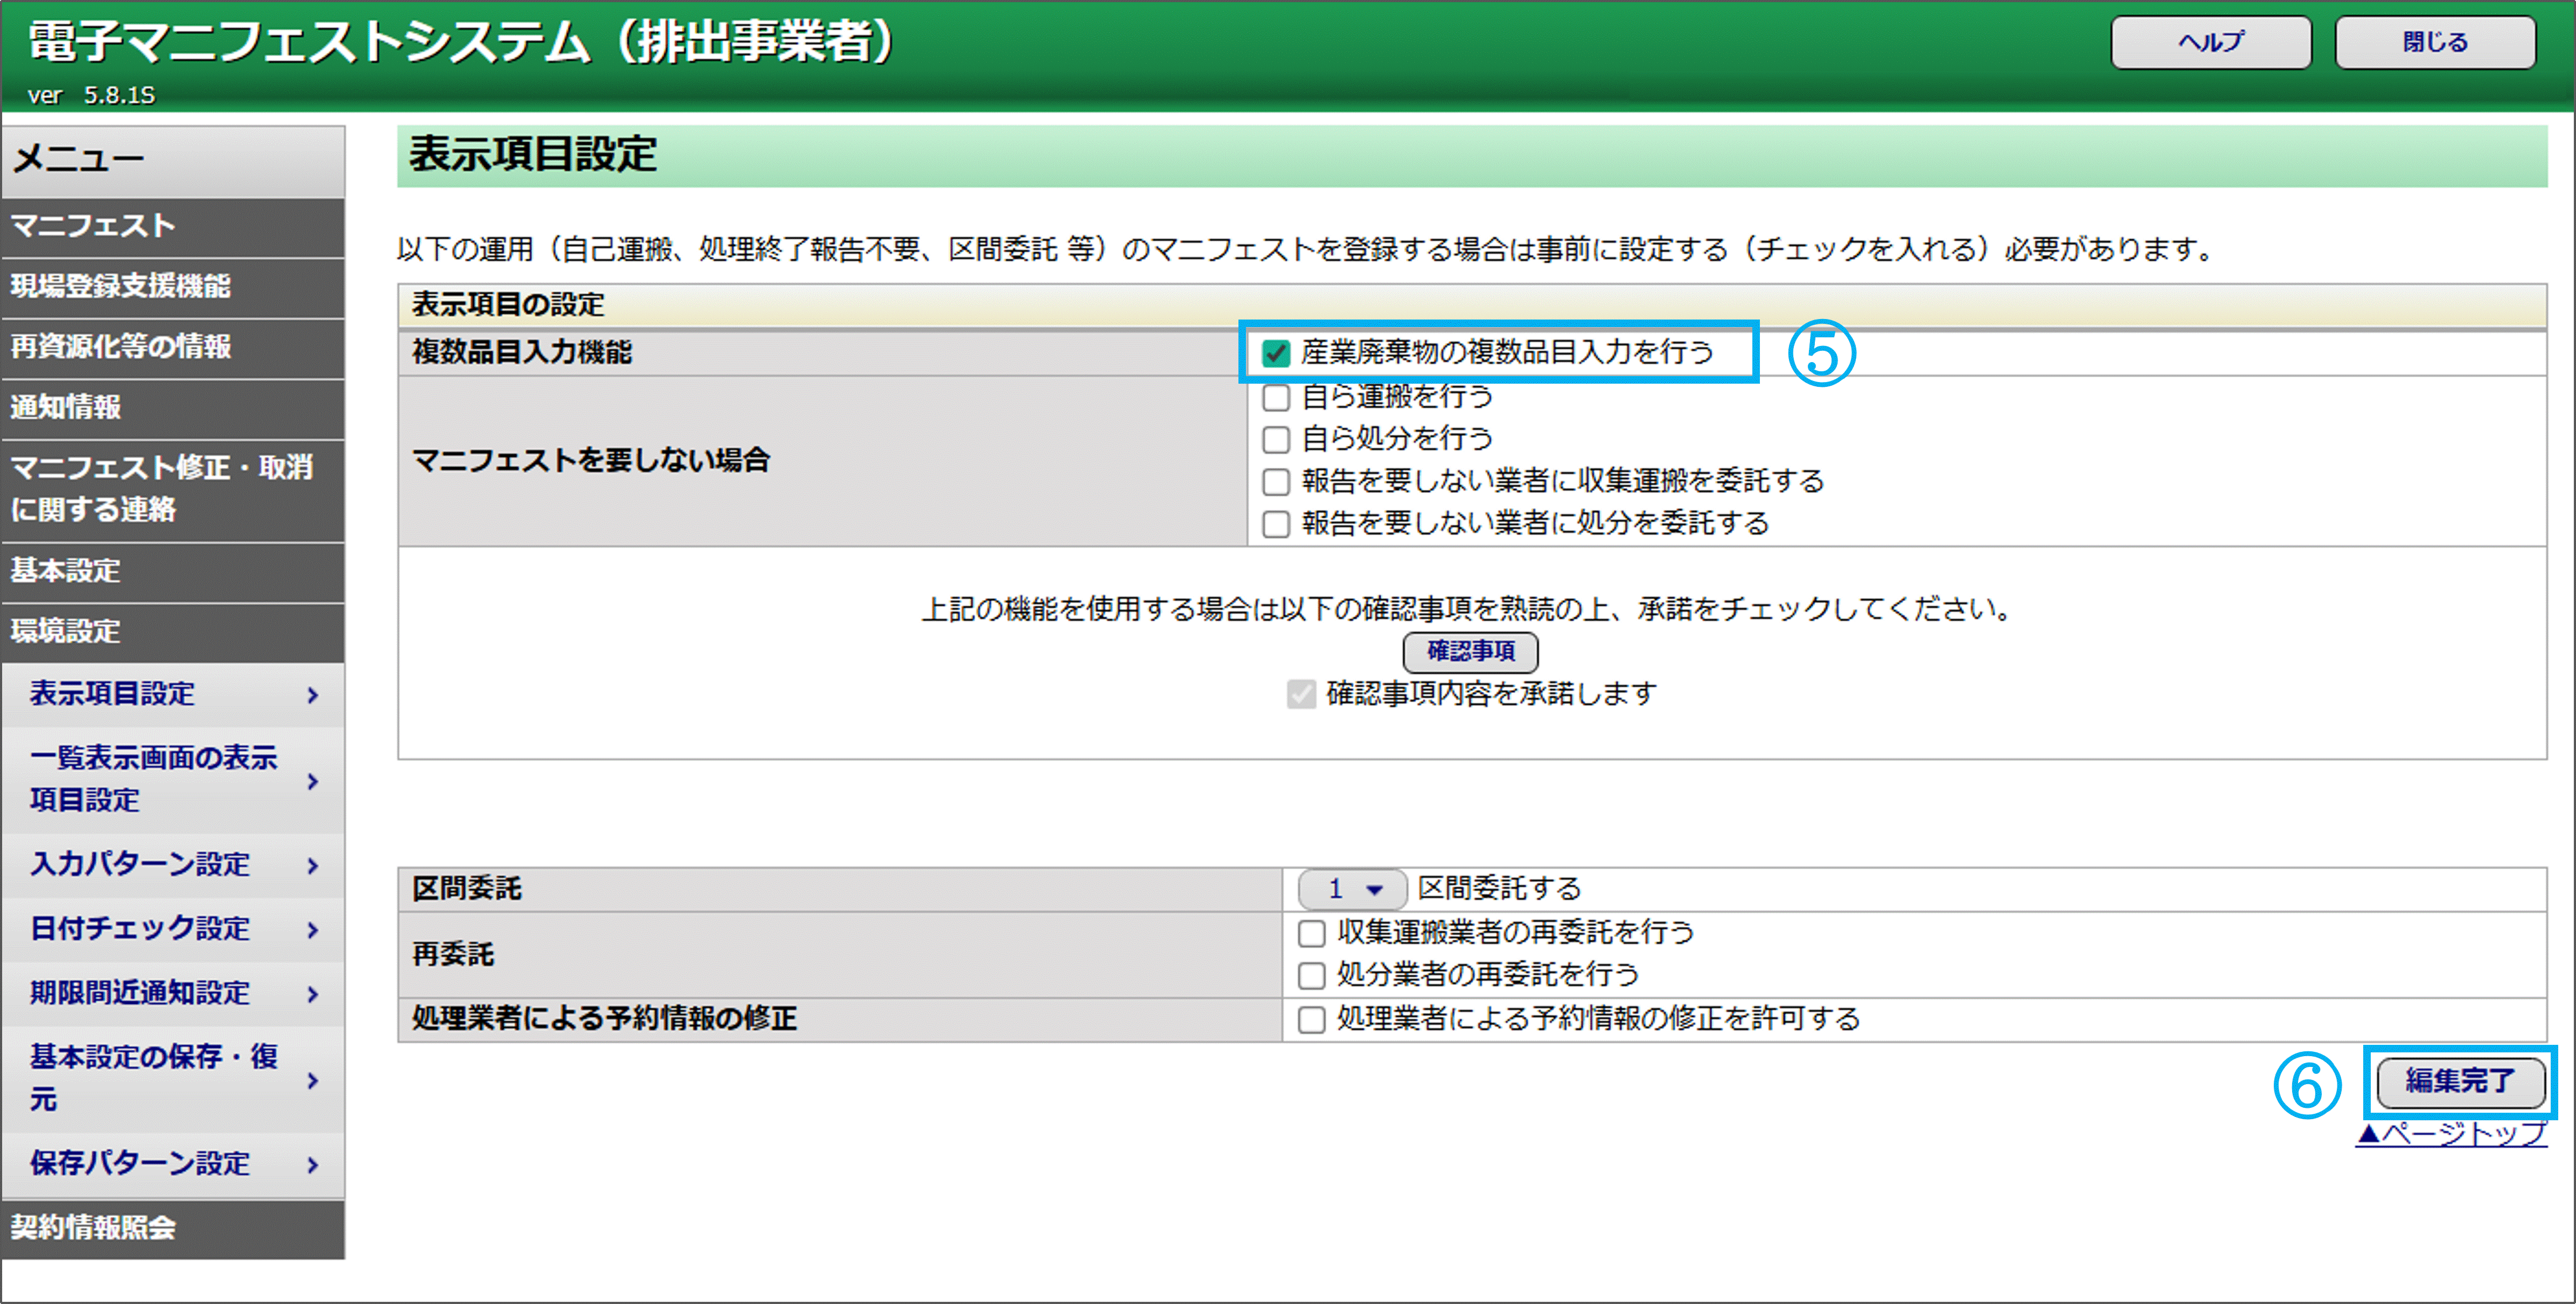
Task: Tick 収集運搬業者の再委託を行う checkbox
Action: click(x=1311, y=933)
